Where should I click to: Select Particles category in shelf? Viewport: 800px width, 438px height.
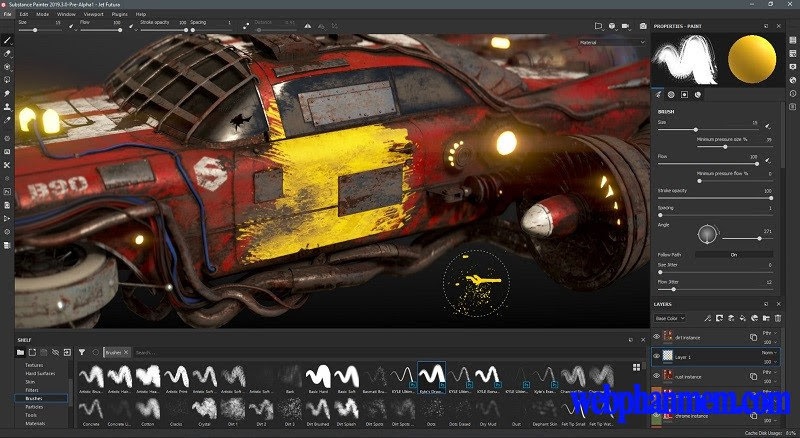point(34,407)
